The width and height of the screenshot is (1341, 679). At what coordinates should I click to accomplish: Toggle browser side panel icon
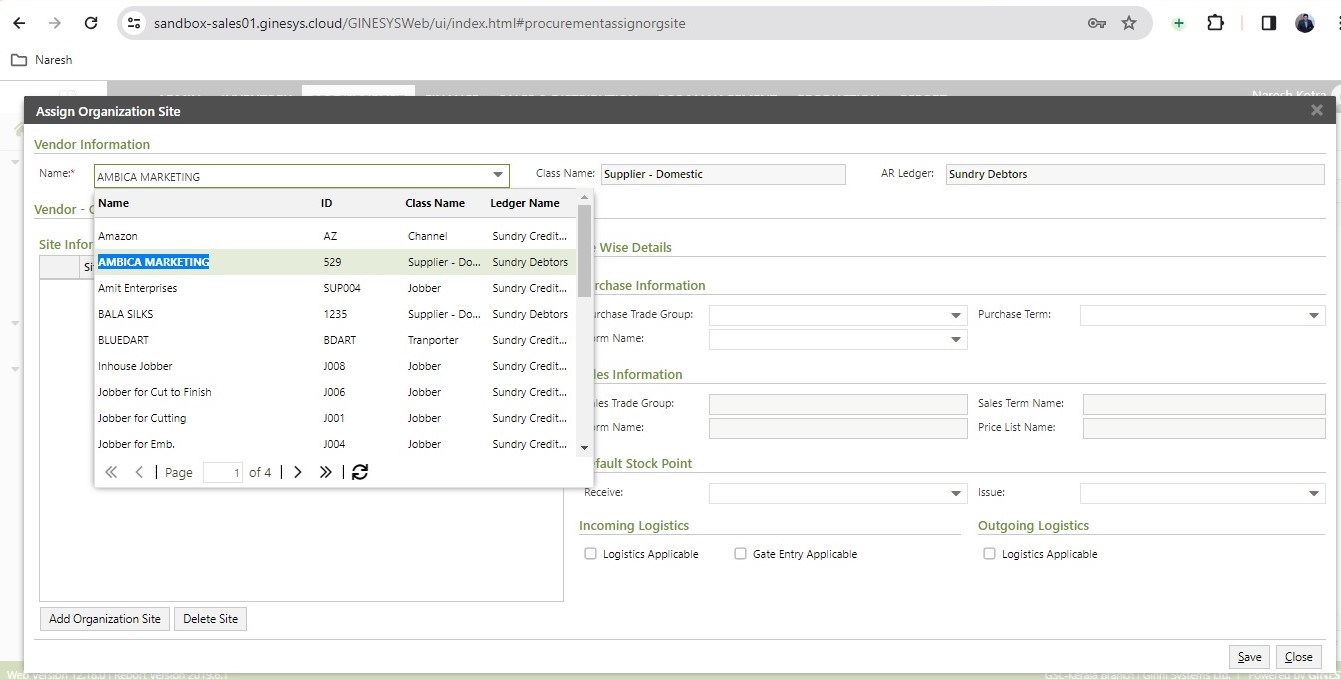coord(1268,23)
